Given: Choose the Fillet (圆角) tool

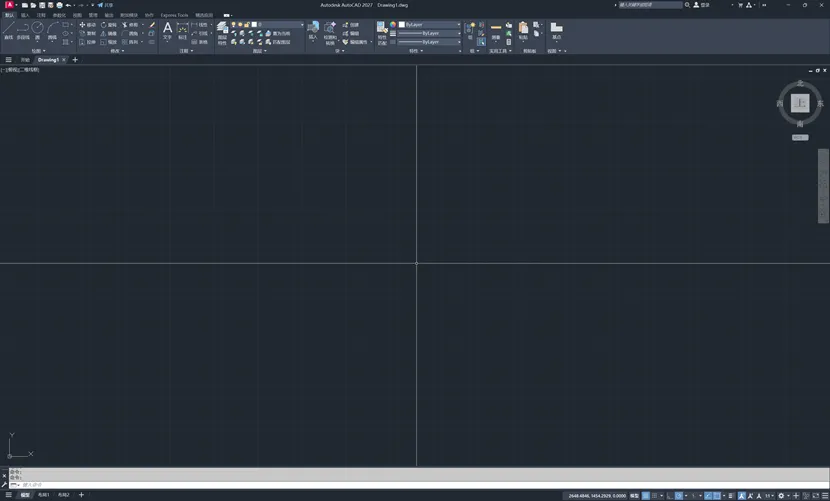Looking at the screenshot, I should (130, 33).
